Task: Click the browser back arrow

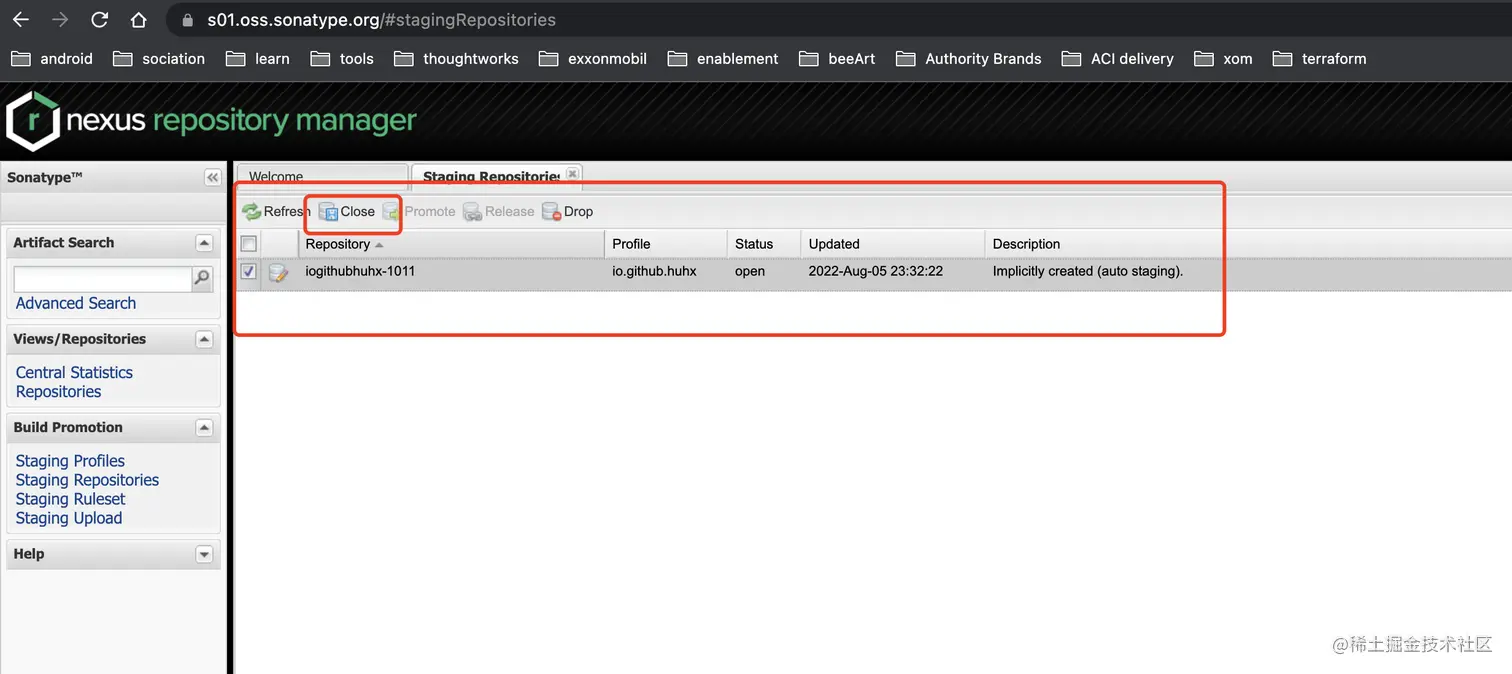Action: 21,19
